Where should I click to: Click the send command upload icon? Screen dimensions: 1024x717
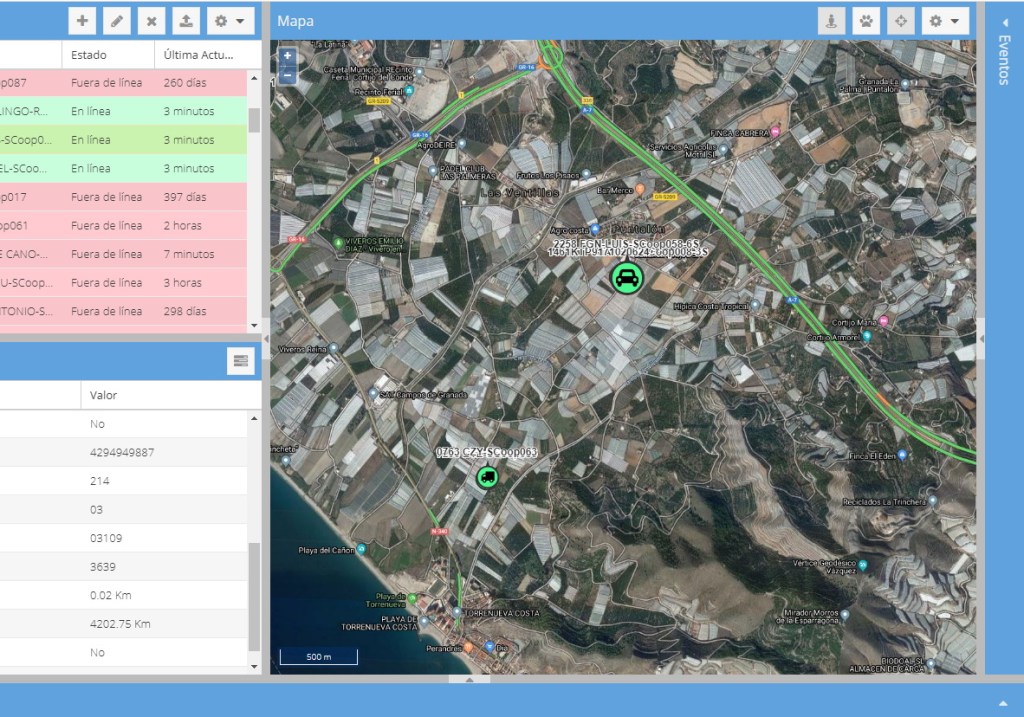tap(185, 20)
